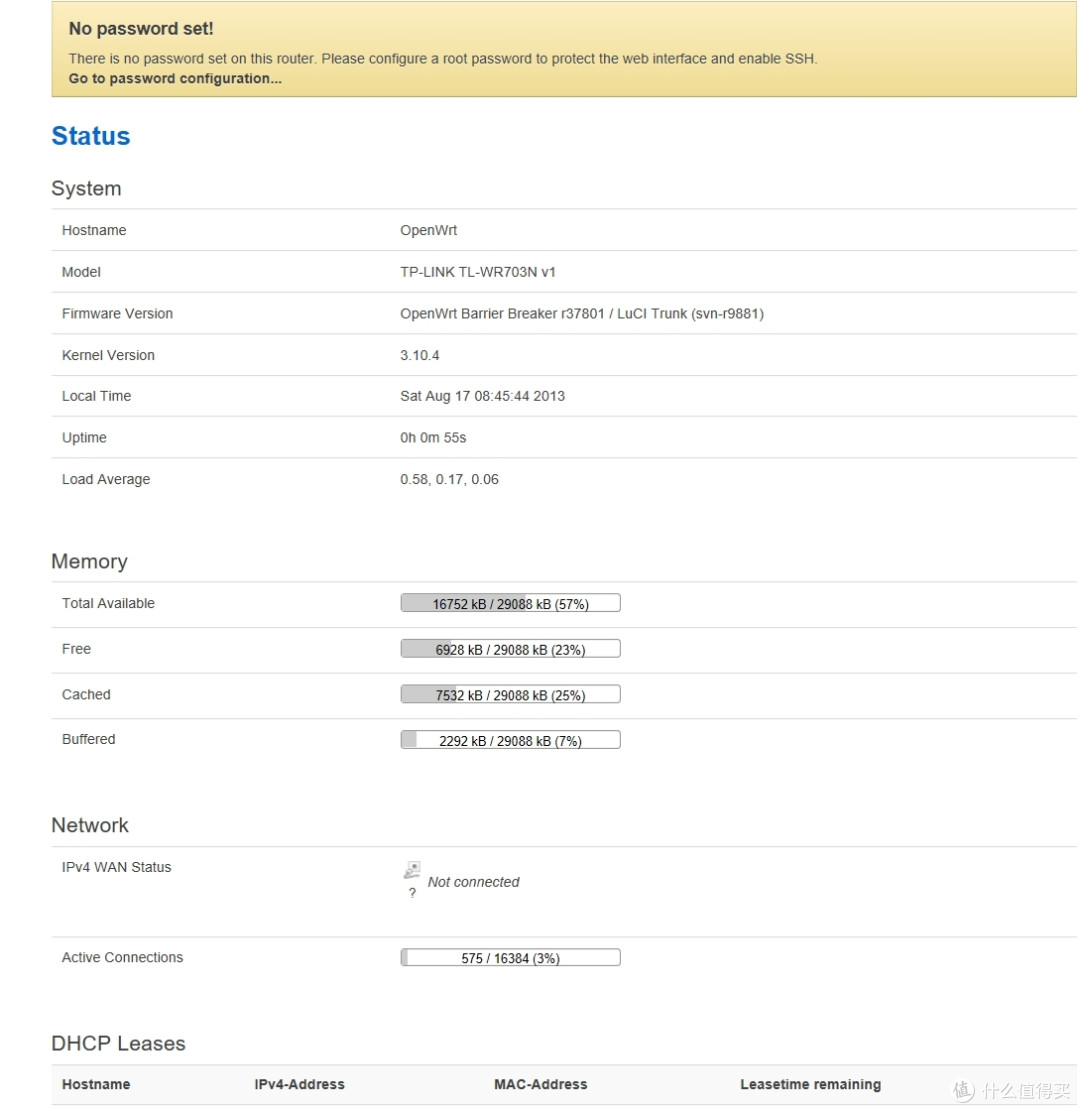The height and width of the screenshot is (1113, 1080).
Task: Select the firmware version Barrier Breaker text
Action: [x=582, y=314]
